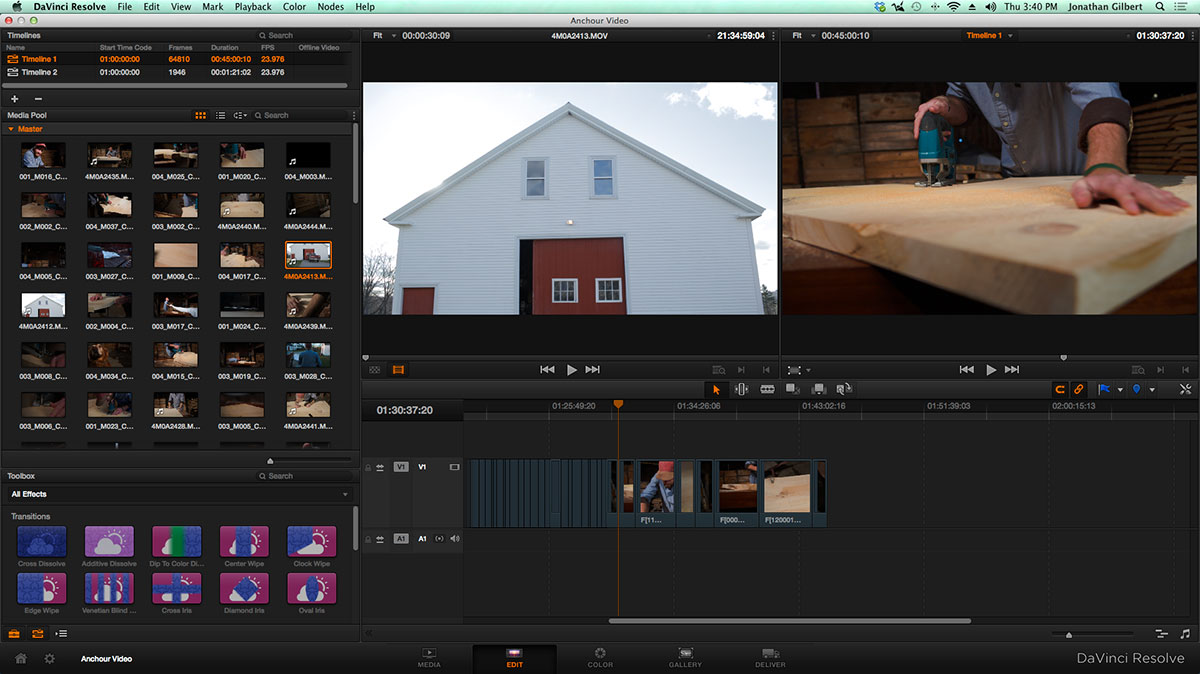Open timeline viewer Fit zoom dropdown
The height and width of the screenshot is (674, 1200).
click(x=804, y=36)
